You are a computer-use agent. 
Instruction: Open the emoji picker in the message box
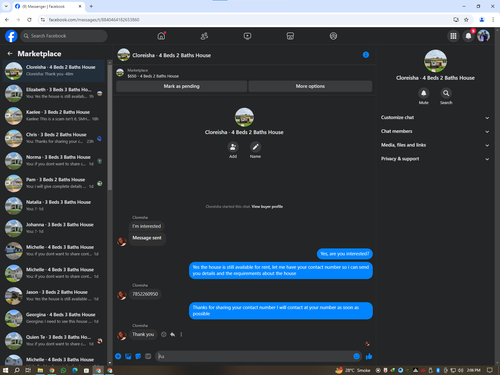(x=356, y=356)
